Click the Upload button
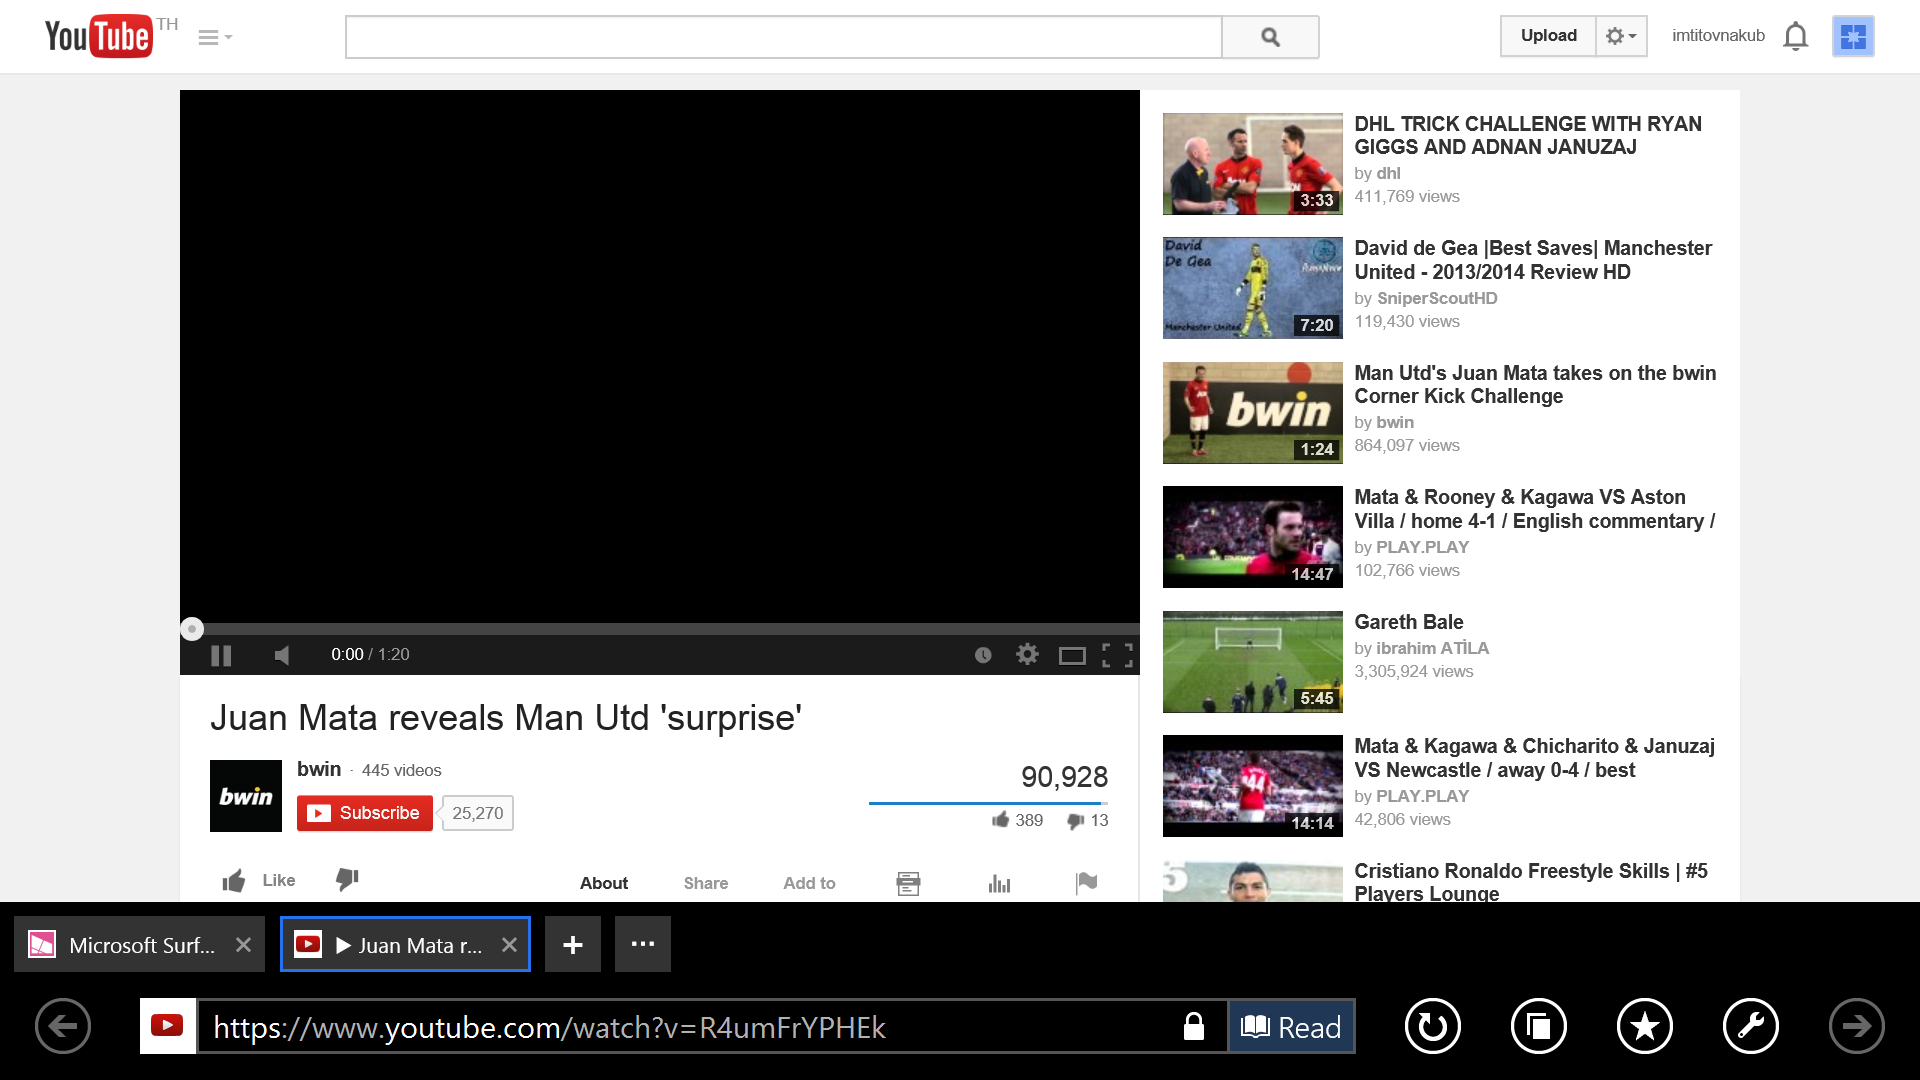The width and height of the screenshot is (1920, 1080). (x=1548, y=36)
